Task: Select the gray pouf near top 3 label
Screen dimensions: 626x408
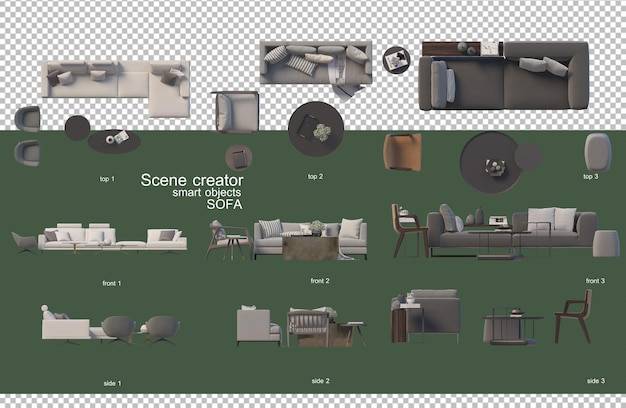Action: [x=598, y=153]
